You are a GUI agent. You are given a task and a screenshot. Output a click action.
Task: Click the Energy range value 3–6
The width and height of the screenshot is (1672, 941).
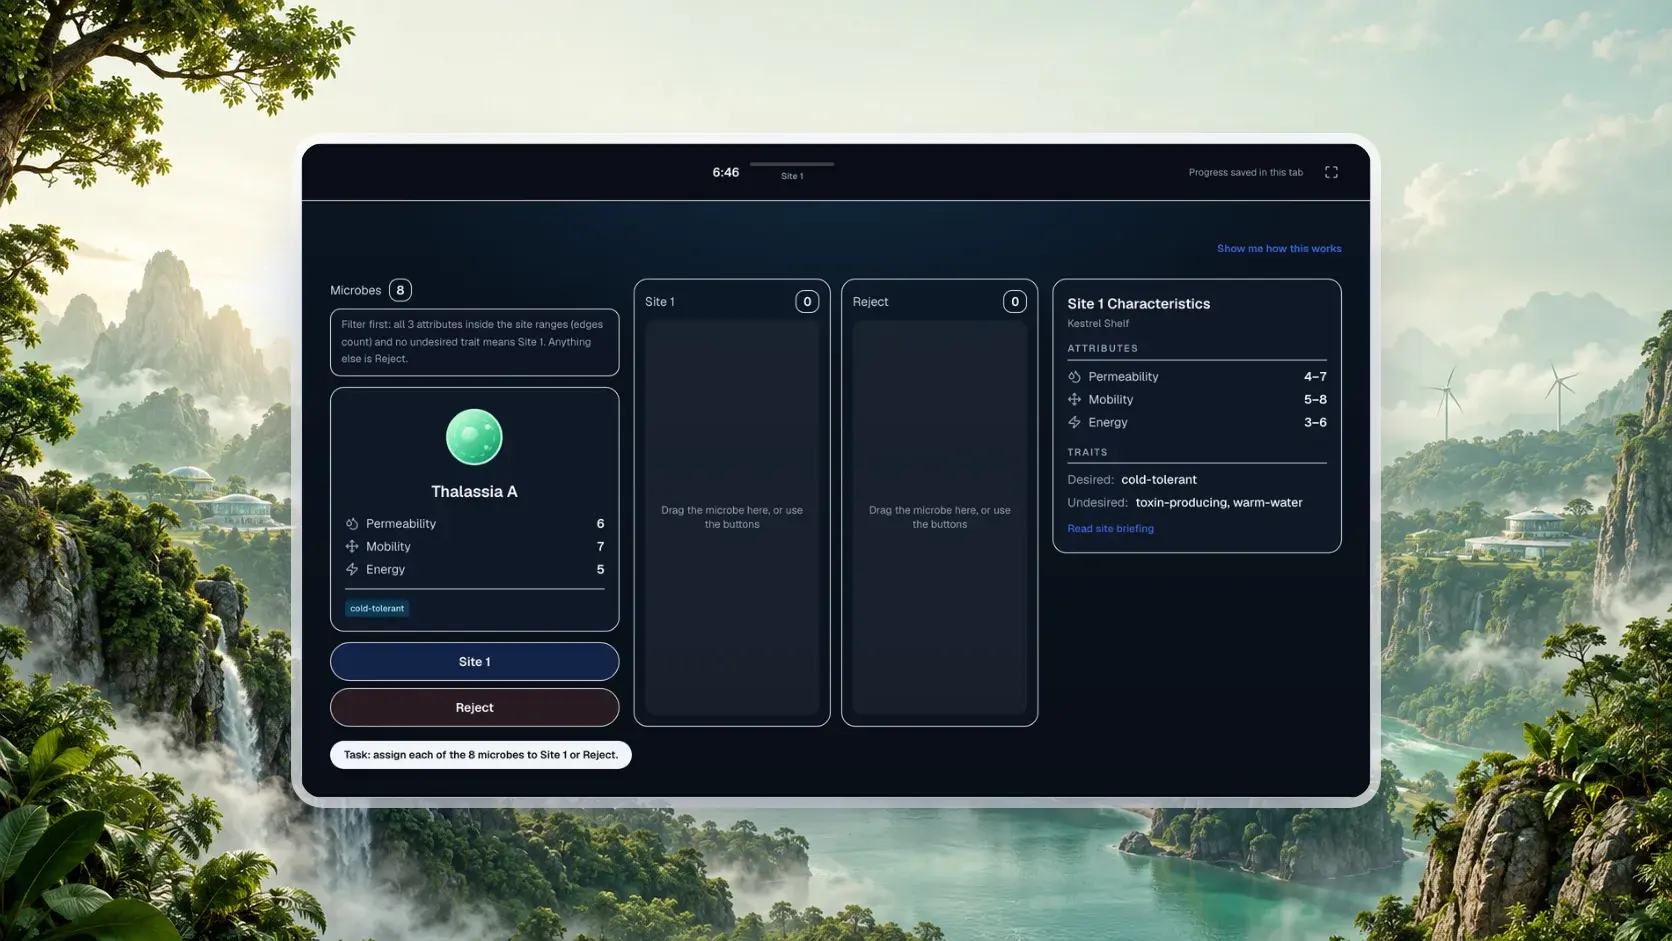point(1315,422)
